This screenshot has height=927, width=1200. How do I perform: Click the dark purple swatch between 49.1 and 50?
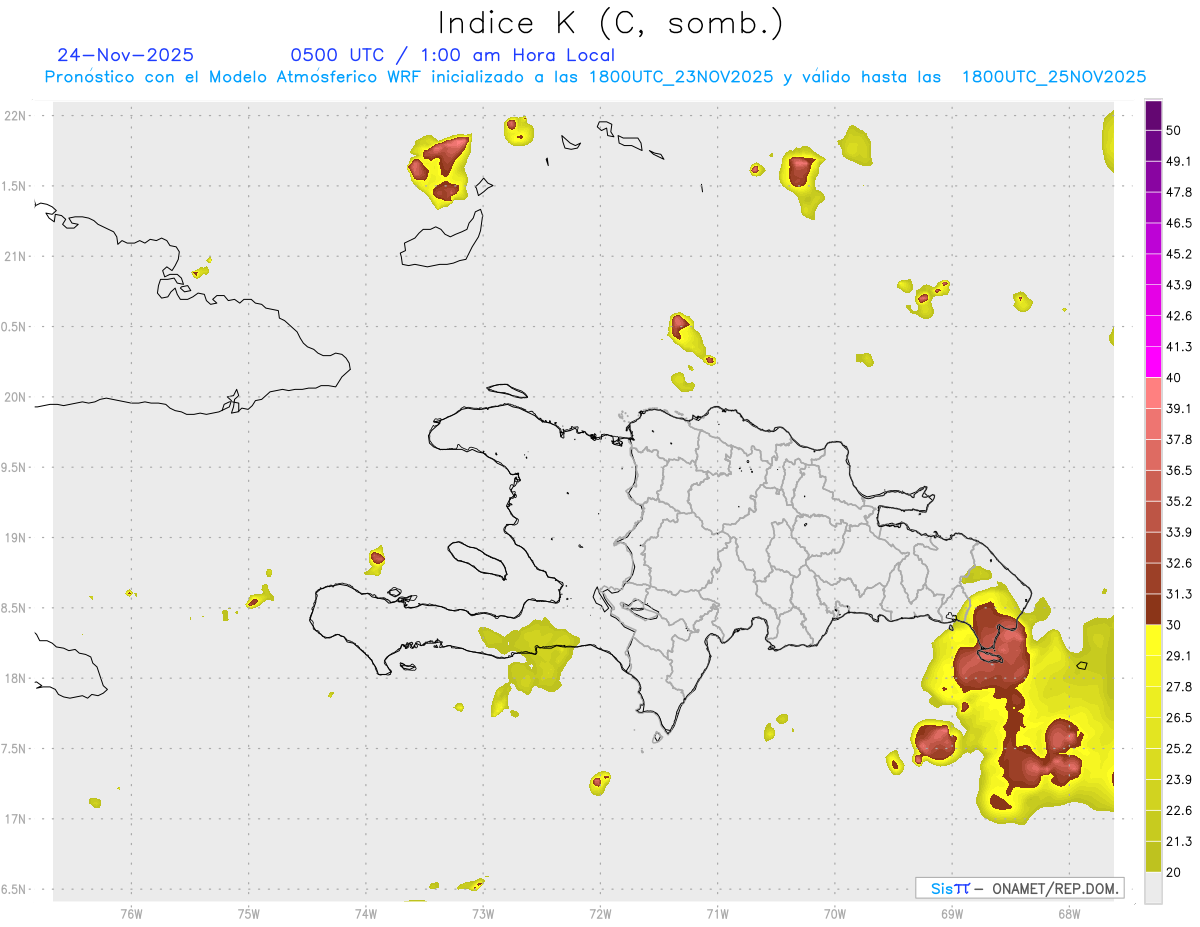point(1154,145)
